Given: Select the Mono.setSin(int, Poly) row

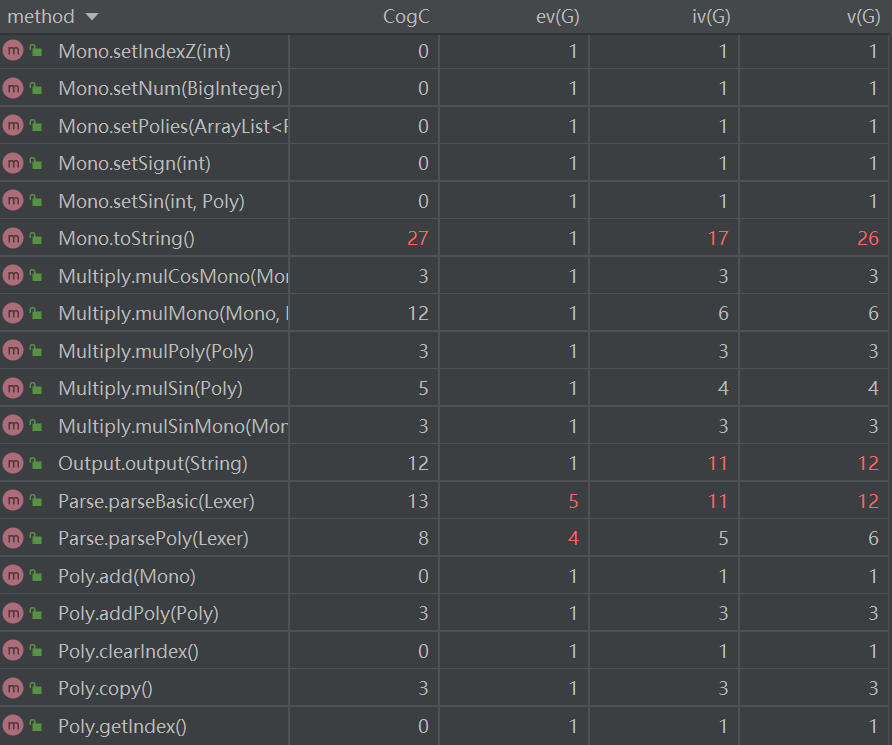Looking at the screenshot, I should click(446, 201).
